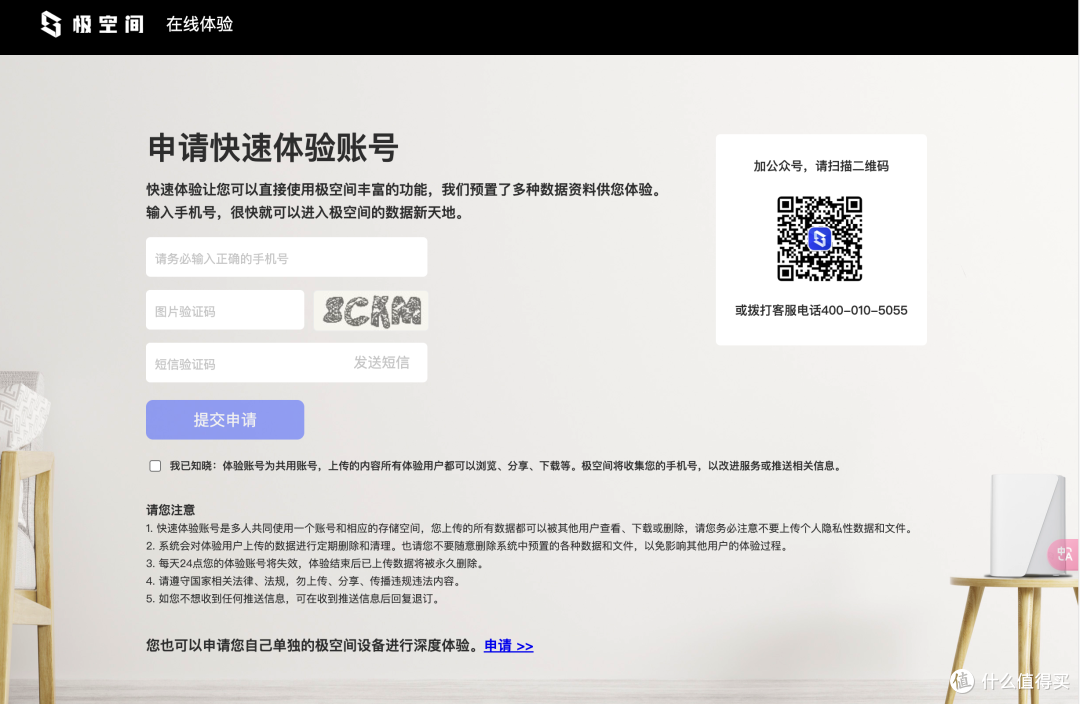
Task: Click the pink translate floating icon
Action: pos(1063,555)
